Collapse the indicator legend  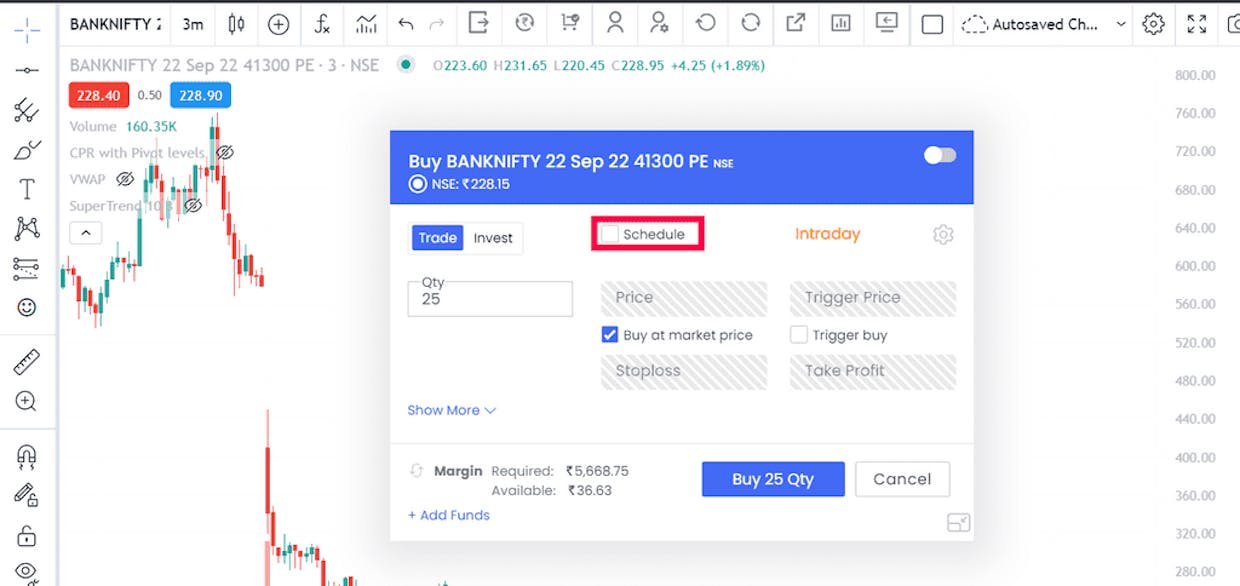[85, 233]
